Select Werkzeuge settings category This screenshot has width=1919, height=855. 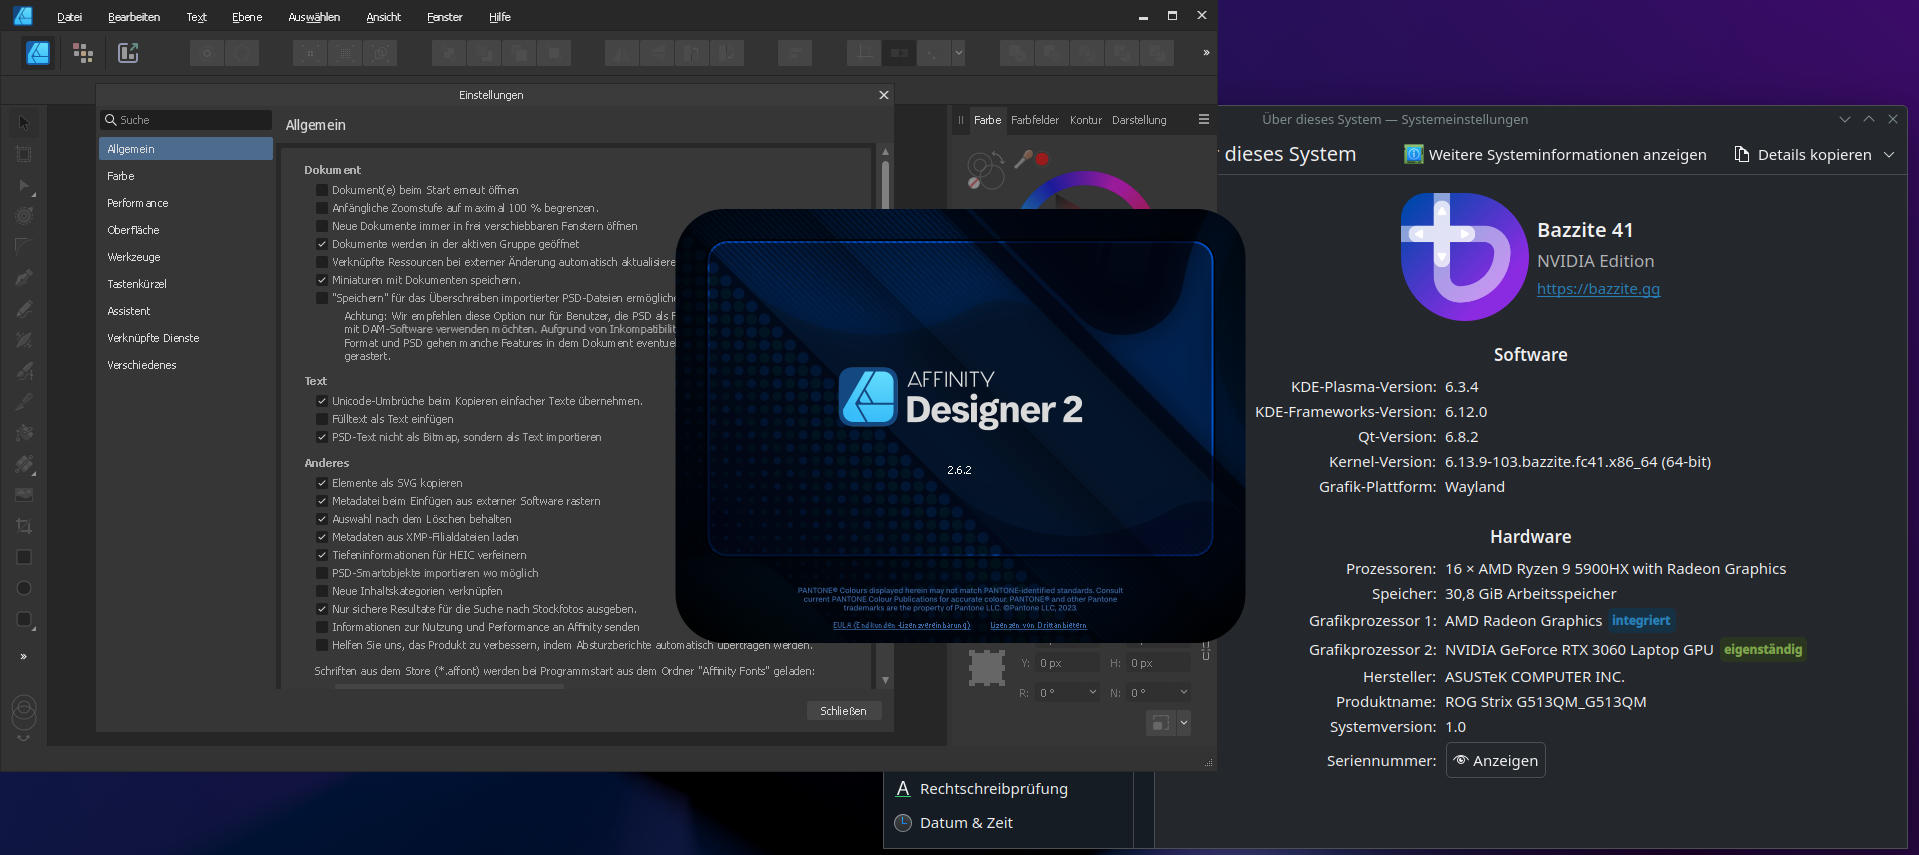186,257
